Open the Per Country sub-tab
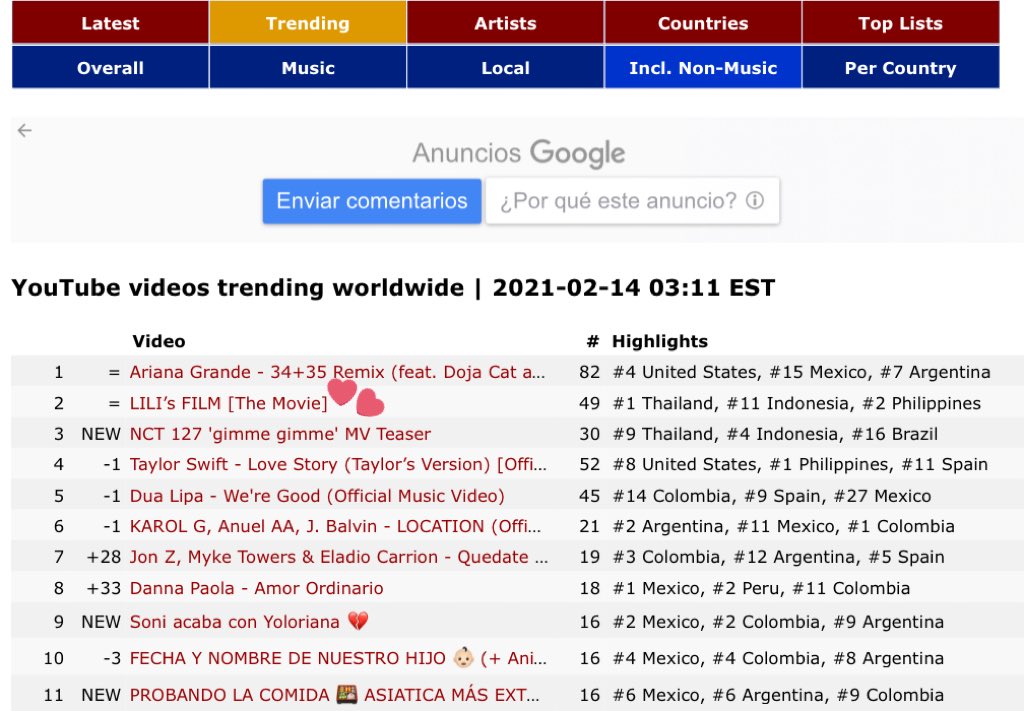1024x711 pixels. point(901,67)
